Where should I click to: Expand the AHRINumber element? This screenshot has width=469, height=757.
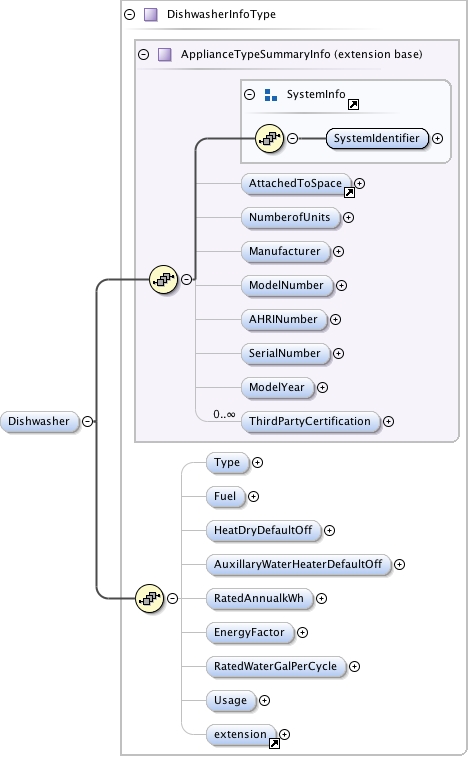coord(335,320)
